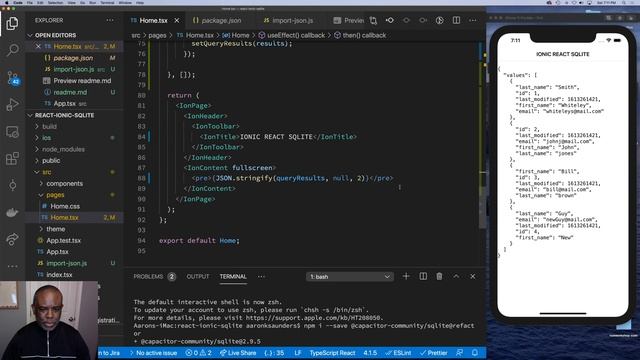
Task: Open Explorer more actions ellipsis
Action: [110, 20]
